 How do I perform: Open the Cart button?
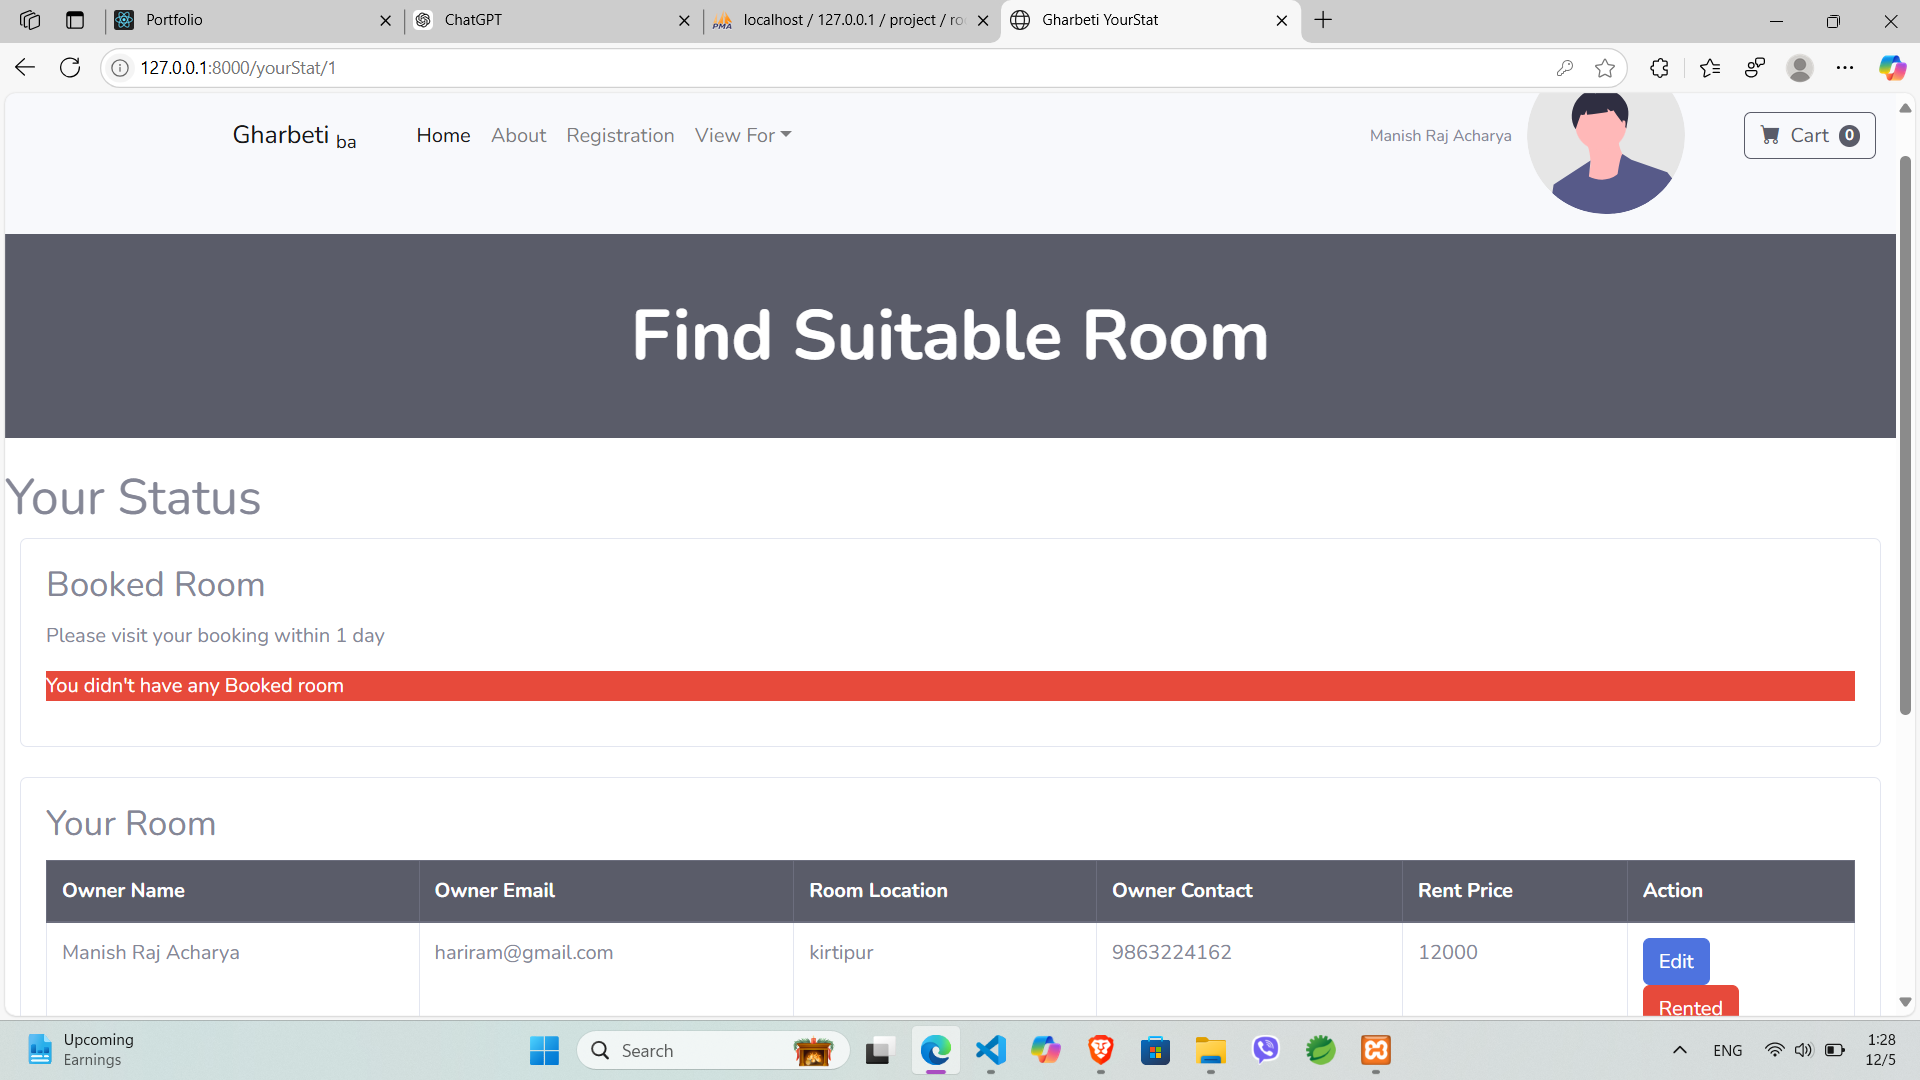[1809, 135]
